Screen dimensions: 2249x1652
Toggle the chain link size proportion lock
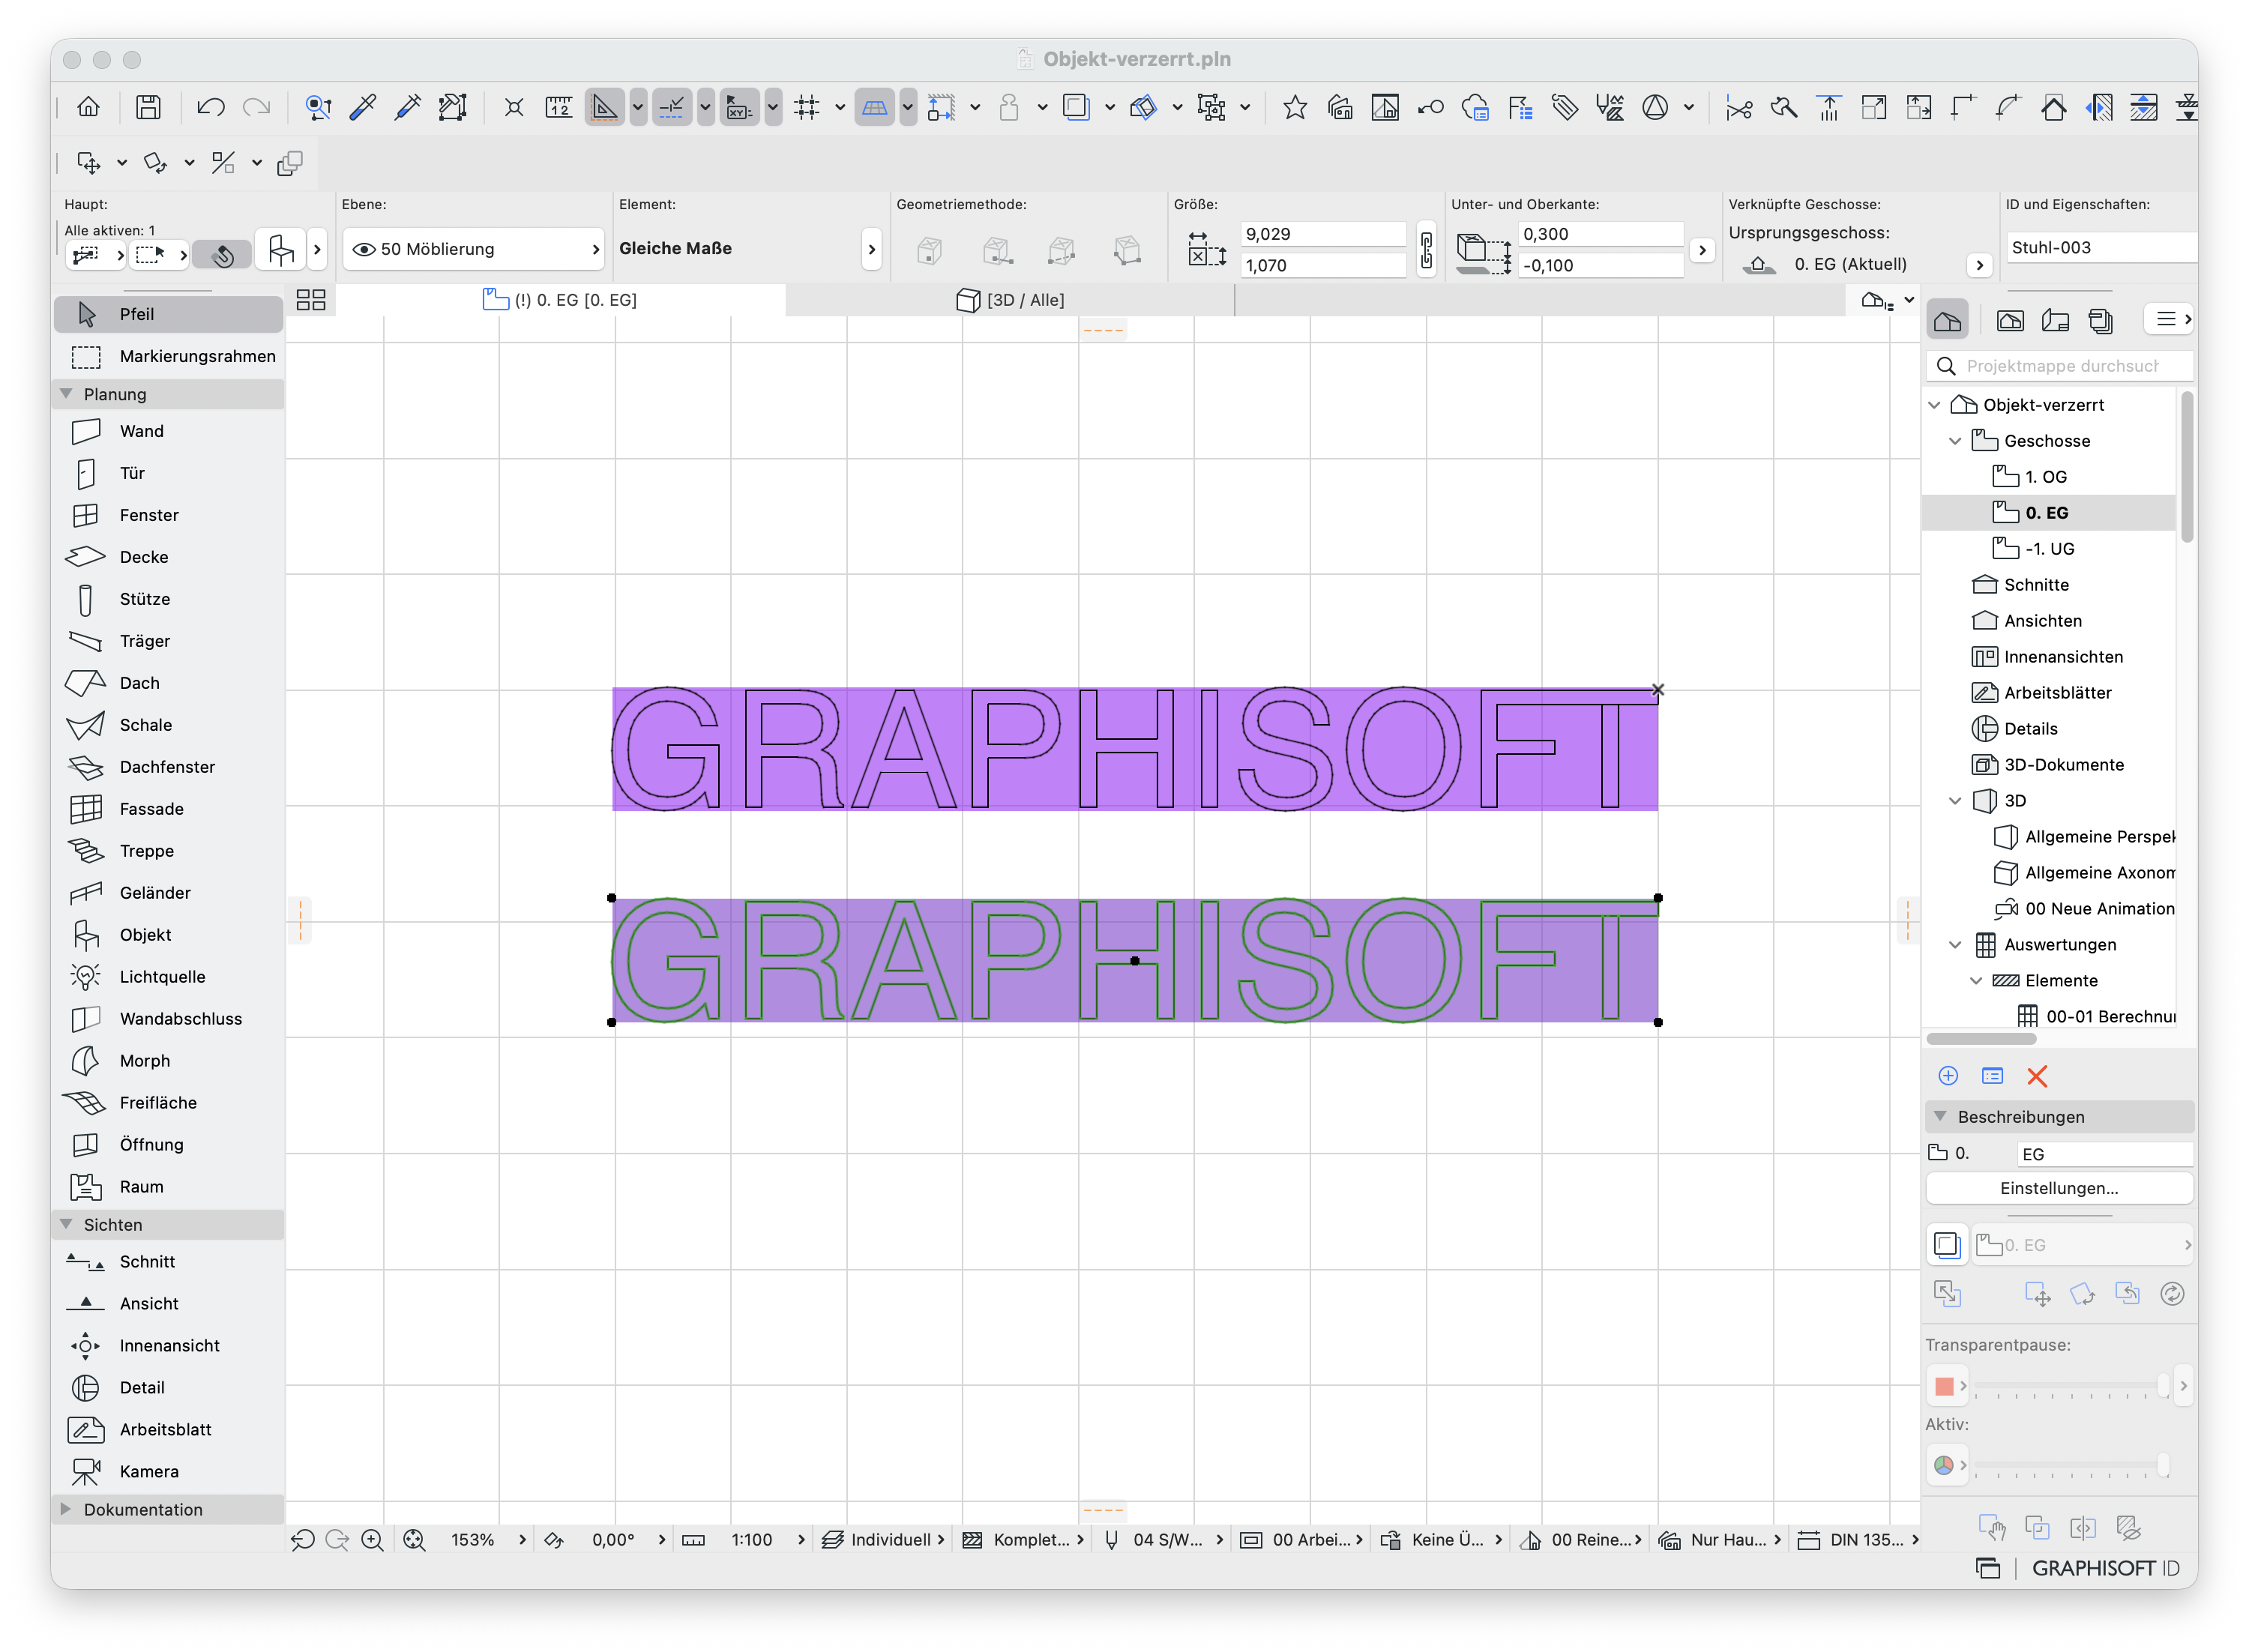click(1426, 250)
